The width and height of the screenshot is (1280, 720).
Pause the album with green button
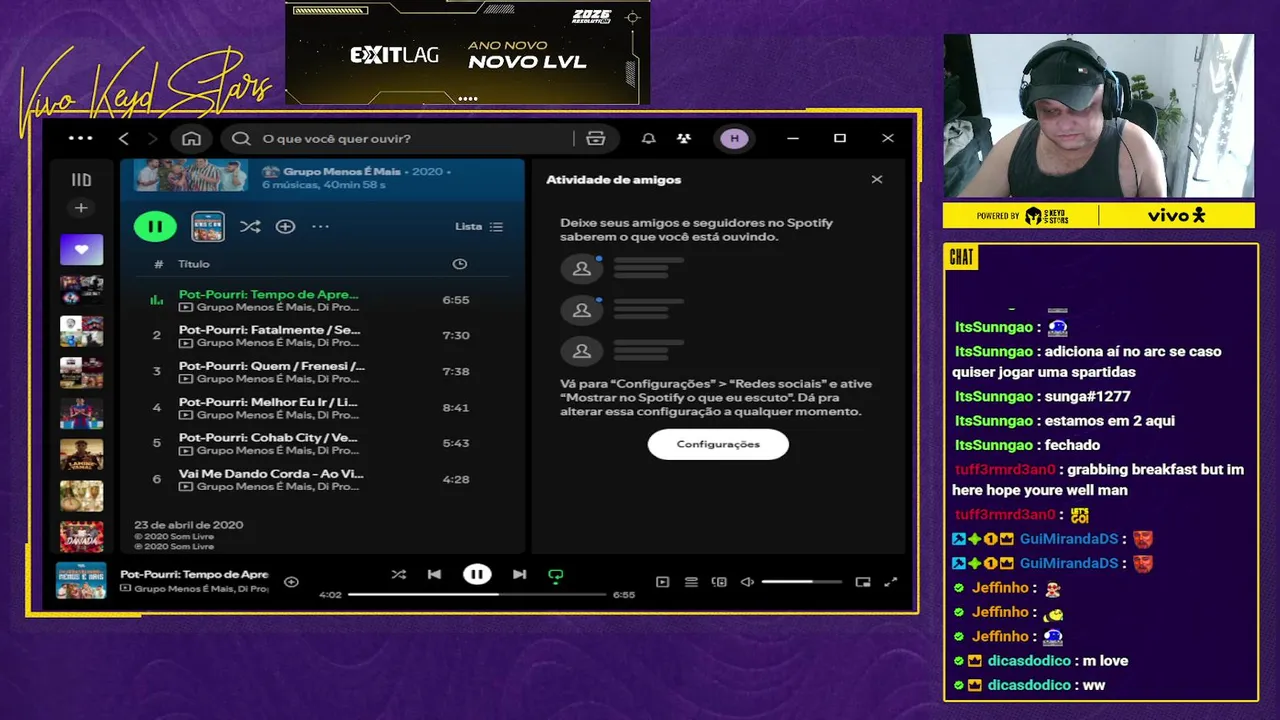pos(155,226)
